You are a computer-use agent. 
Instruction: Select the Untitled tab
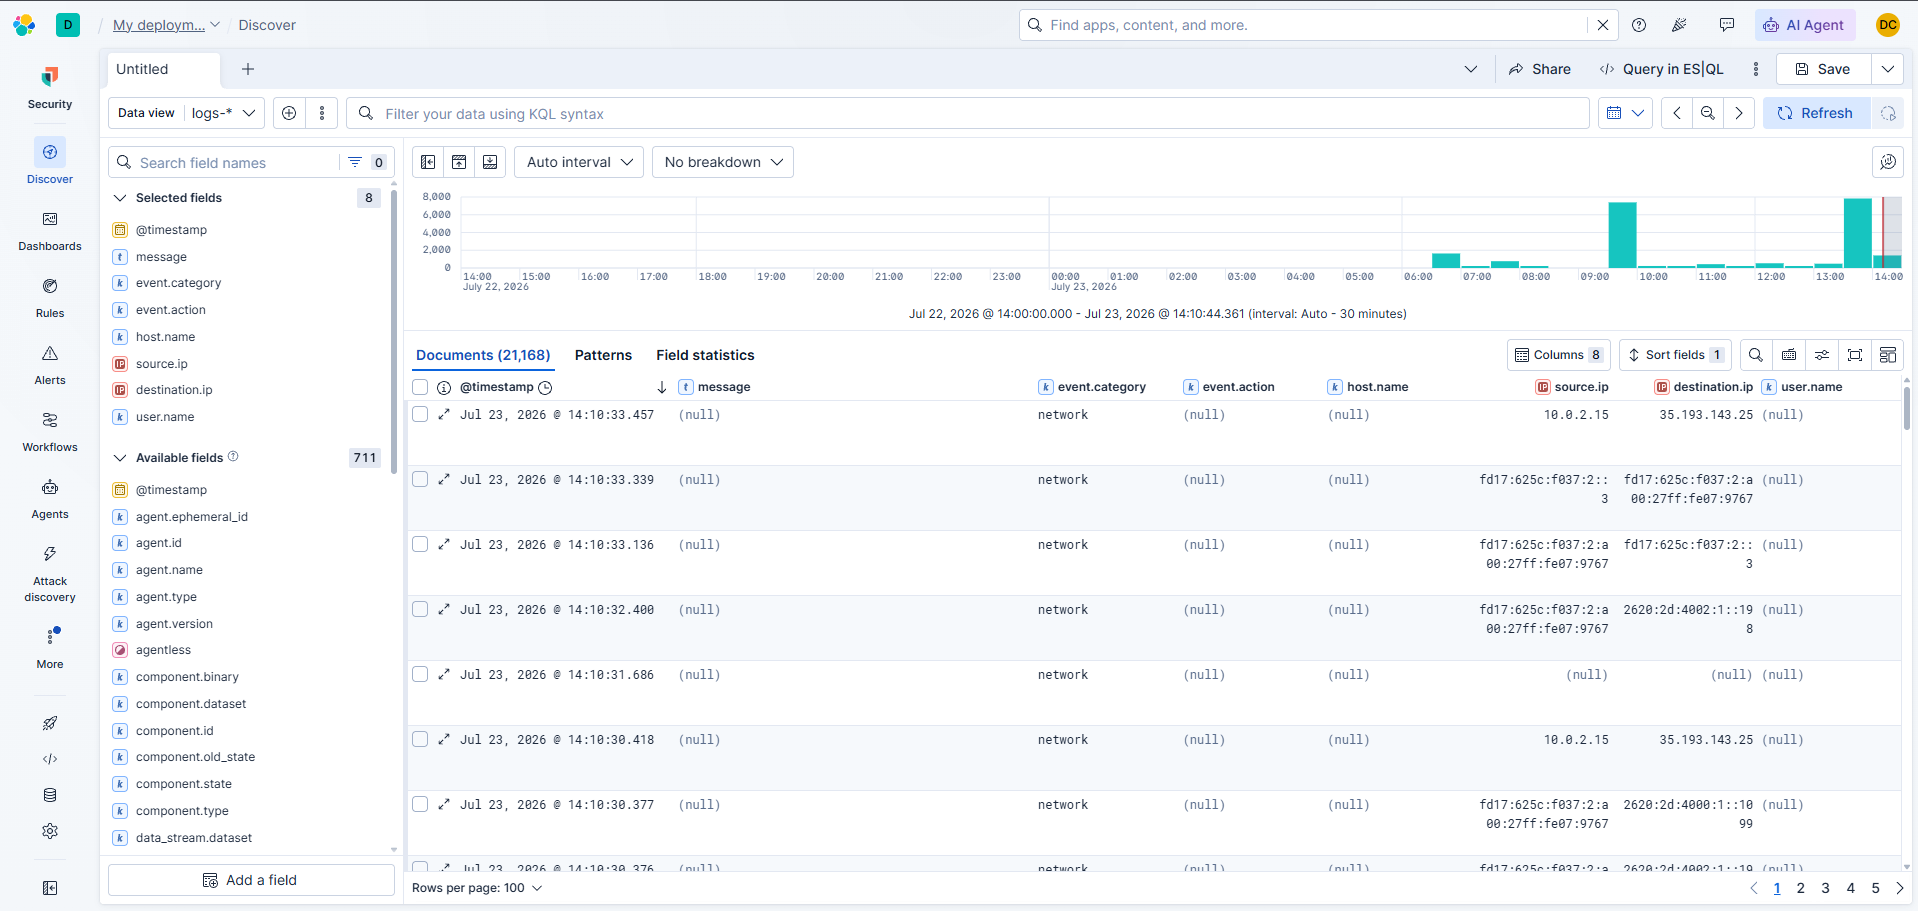(163, 69)
